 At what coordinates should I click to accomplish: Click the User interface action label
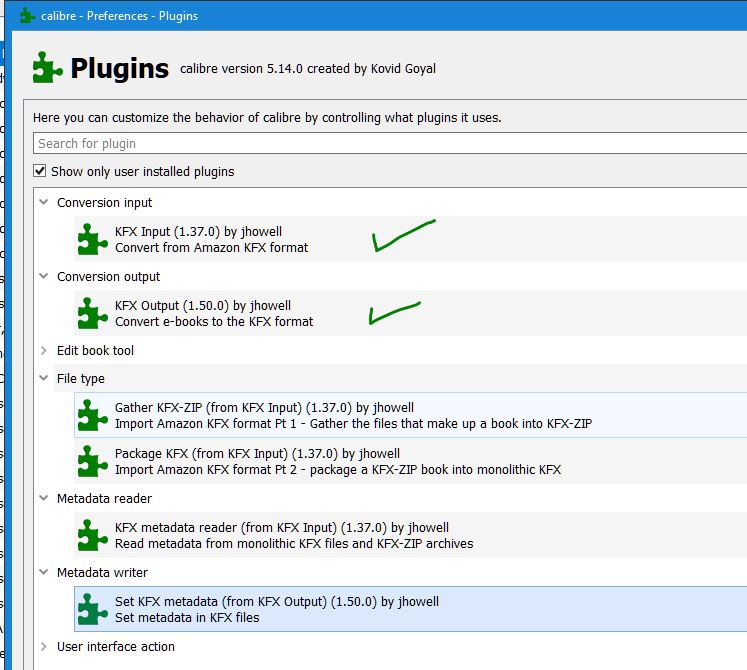(x=116, y=647)
